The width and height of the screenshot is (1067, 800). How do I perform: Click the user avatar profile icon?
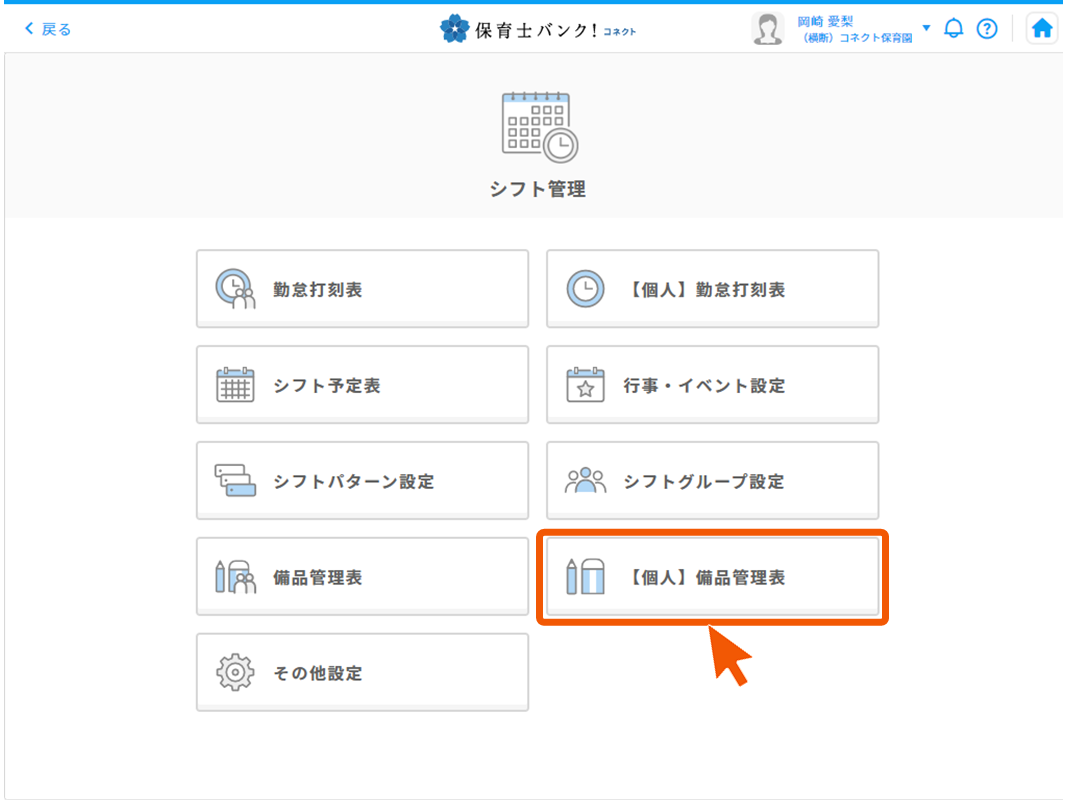pyautogui.click(x=767, y=29)
